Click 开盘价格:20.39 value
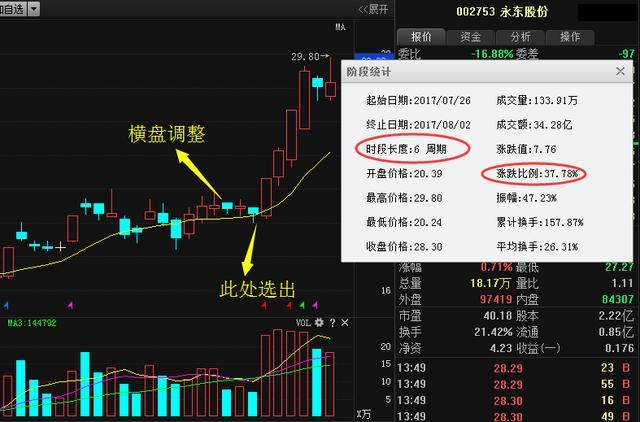Viewport: 640px width, 422px height. coord(404,173)
